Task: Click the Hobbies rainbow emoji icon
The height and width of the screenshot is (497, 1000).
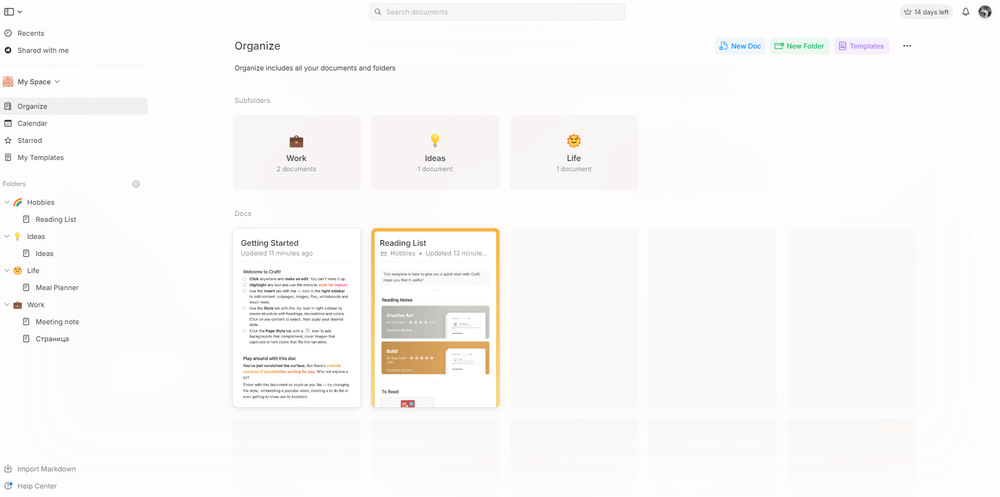Action: coord(18,202)
